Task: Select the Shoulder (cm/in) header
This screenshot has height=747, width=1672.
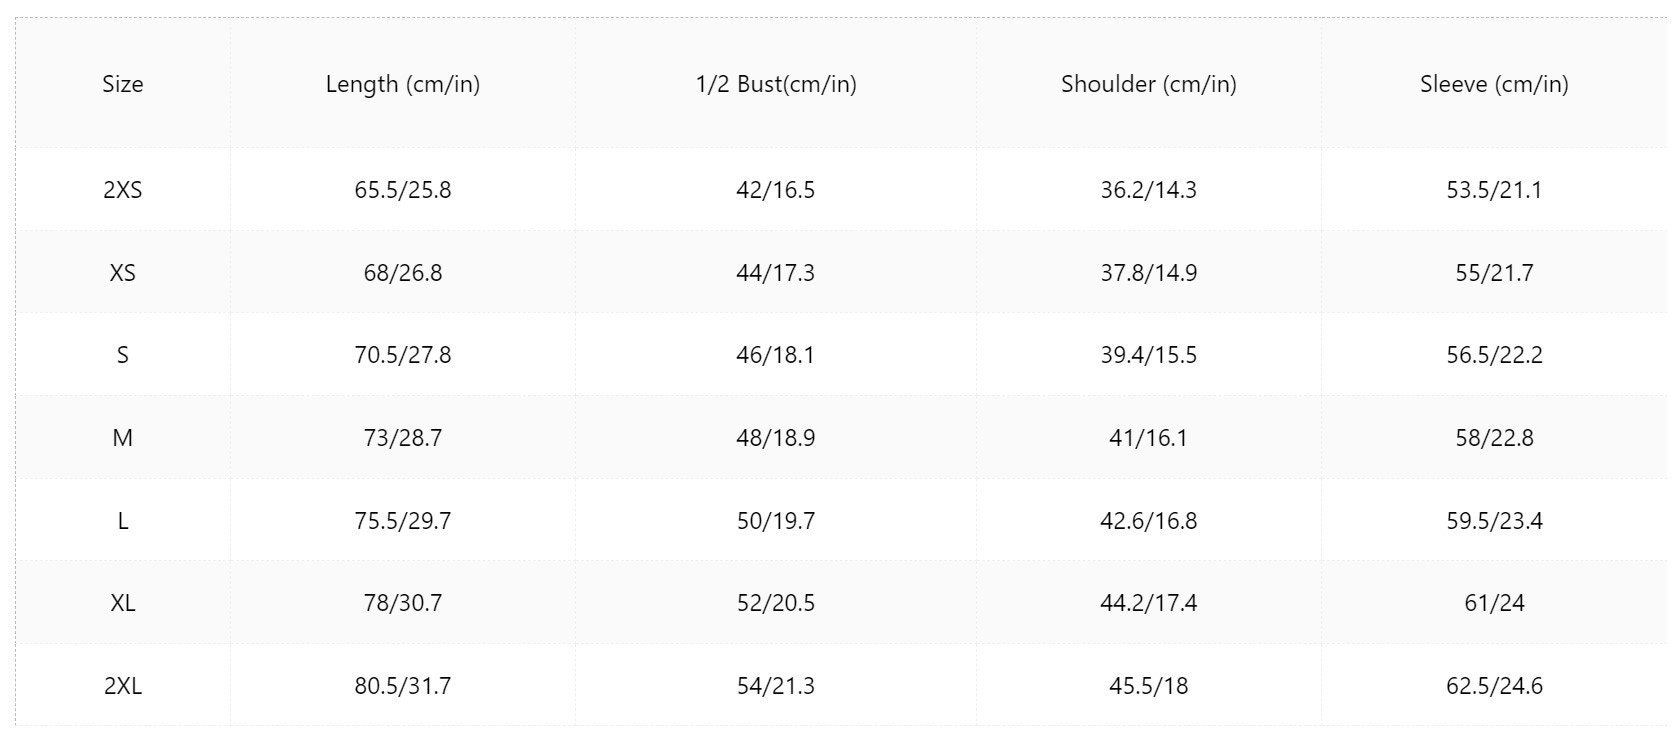Action: click(1149, 85)
